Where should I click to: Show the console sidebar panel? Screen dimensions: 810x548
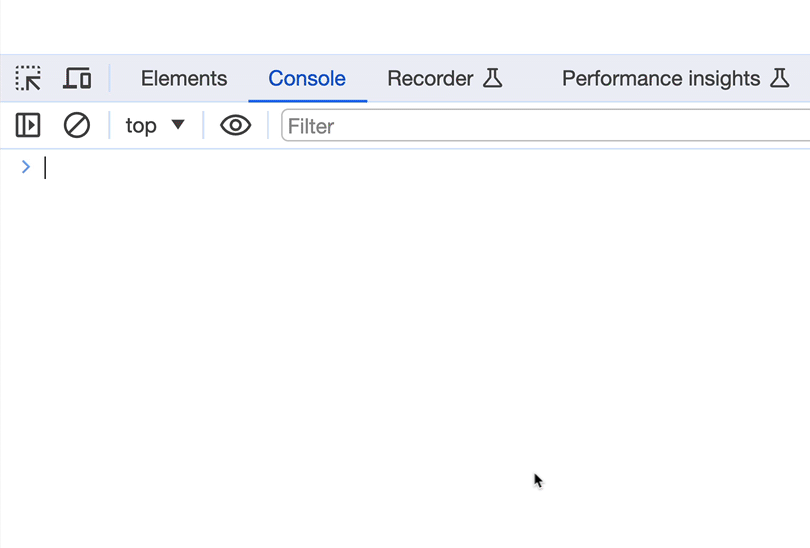pyautogui.click(x=28, y=125)
